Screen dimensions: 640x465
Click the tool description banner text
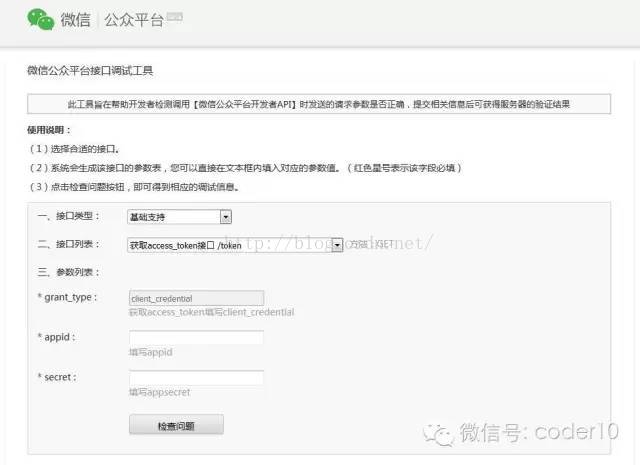coord(319,104)
